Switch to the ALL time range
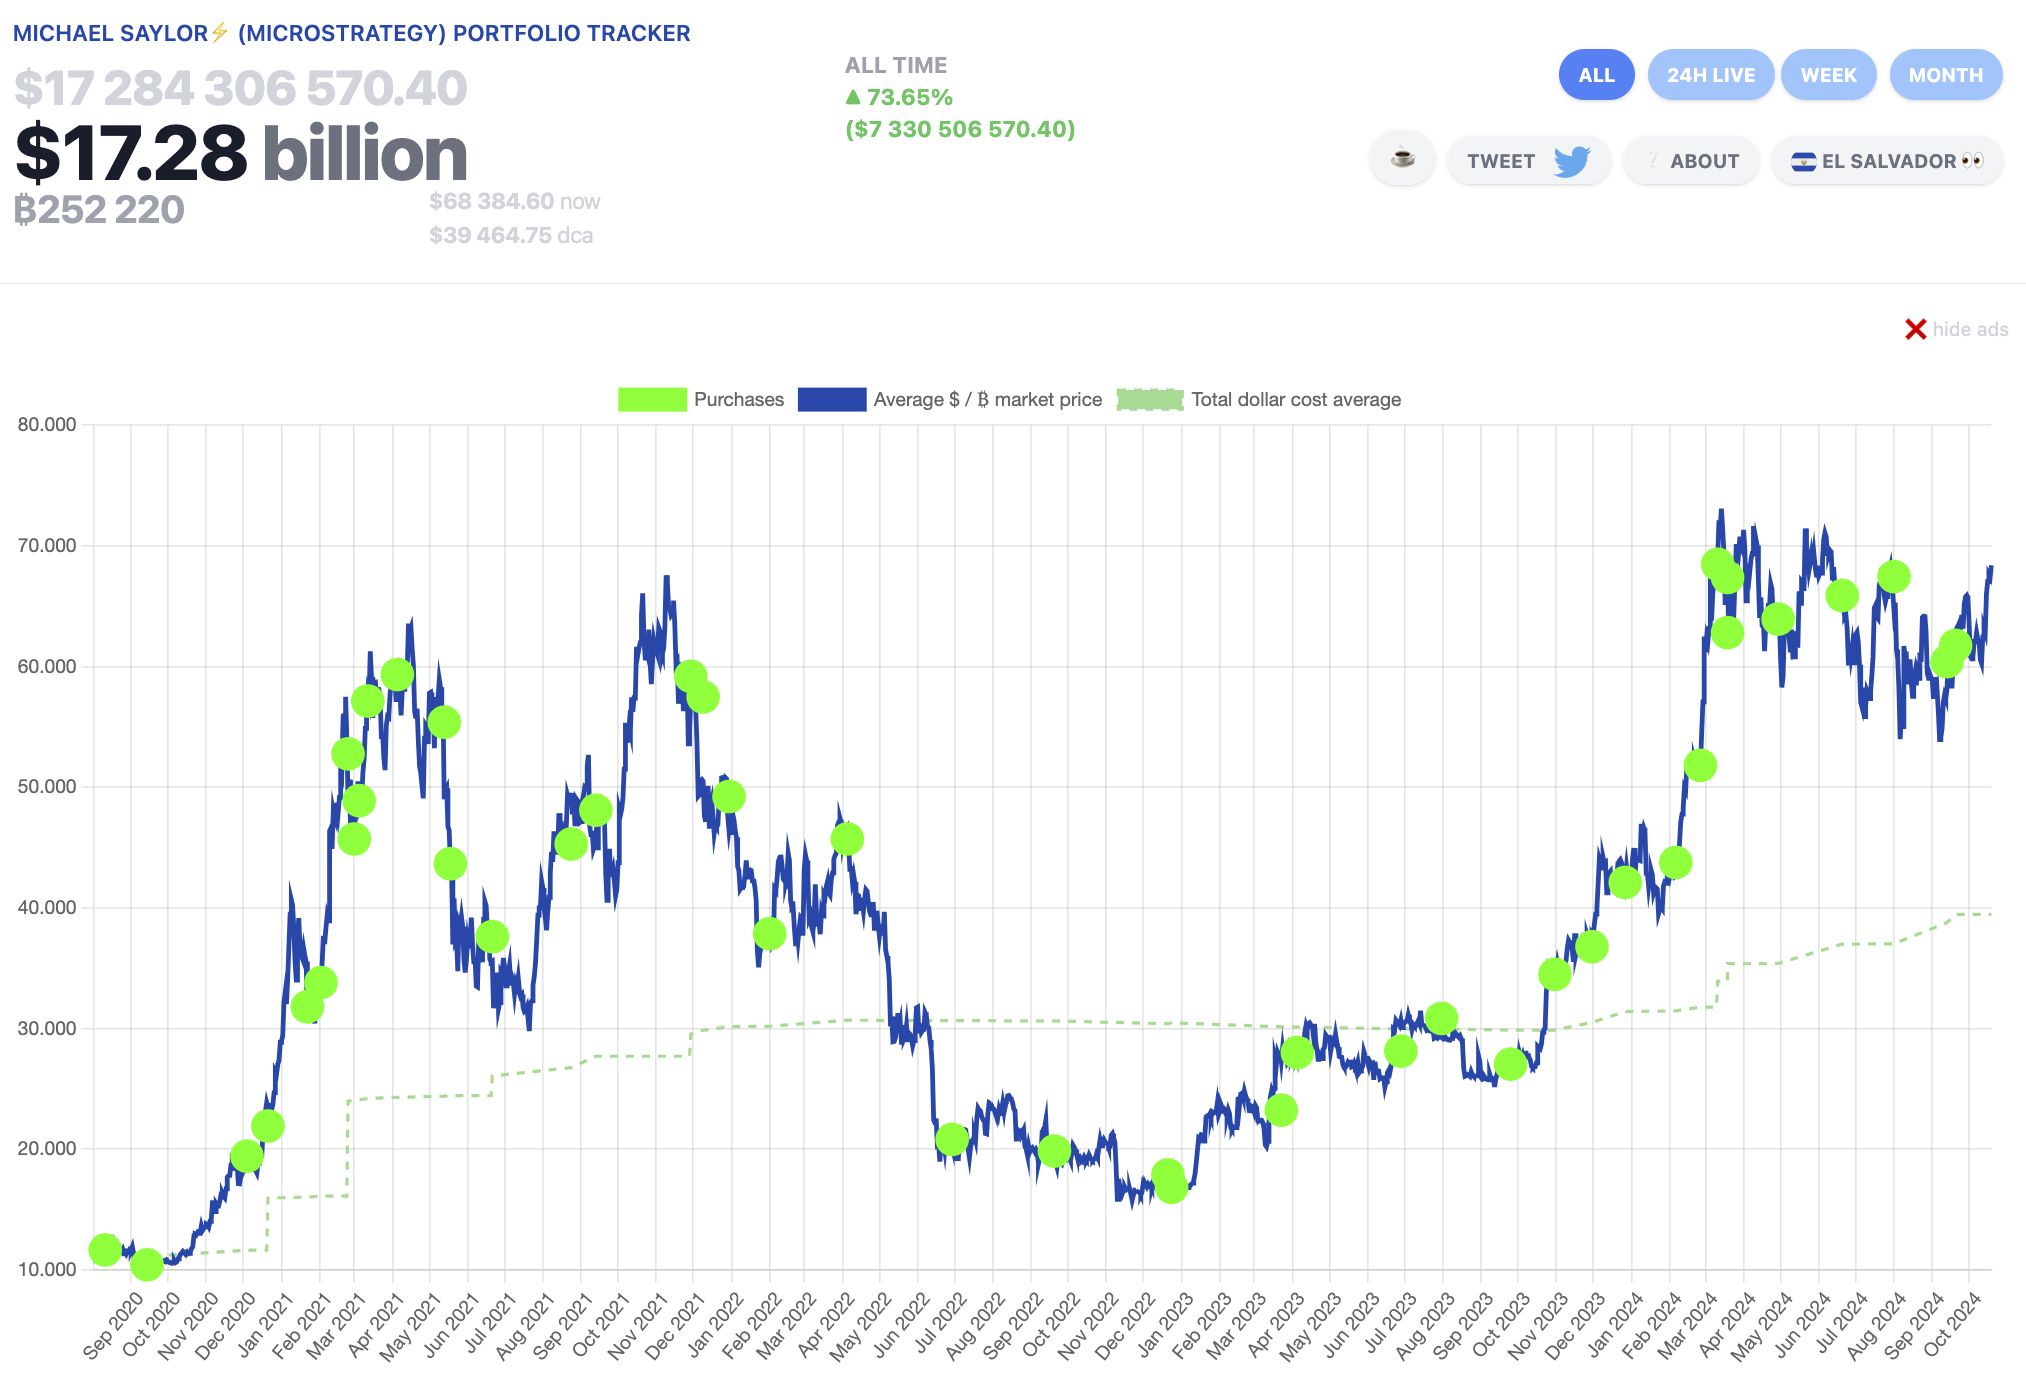 pos(1596,75)
